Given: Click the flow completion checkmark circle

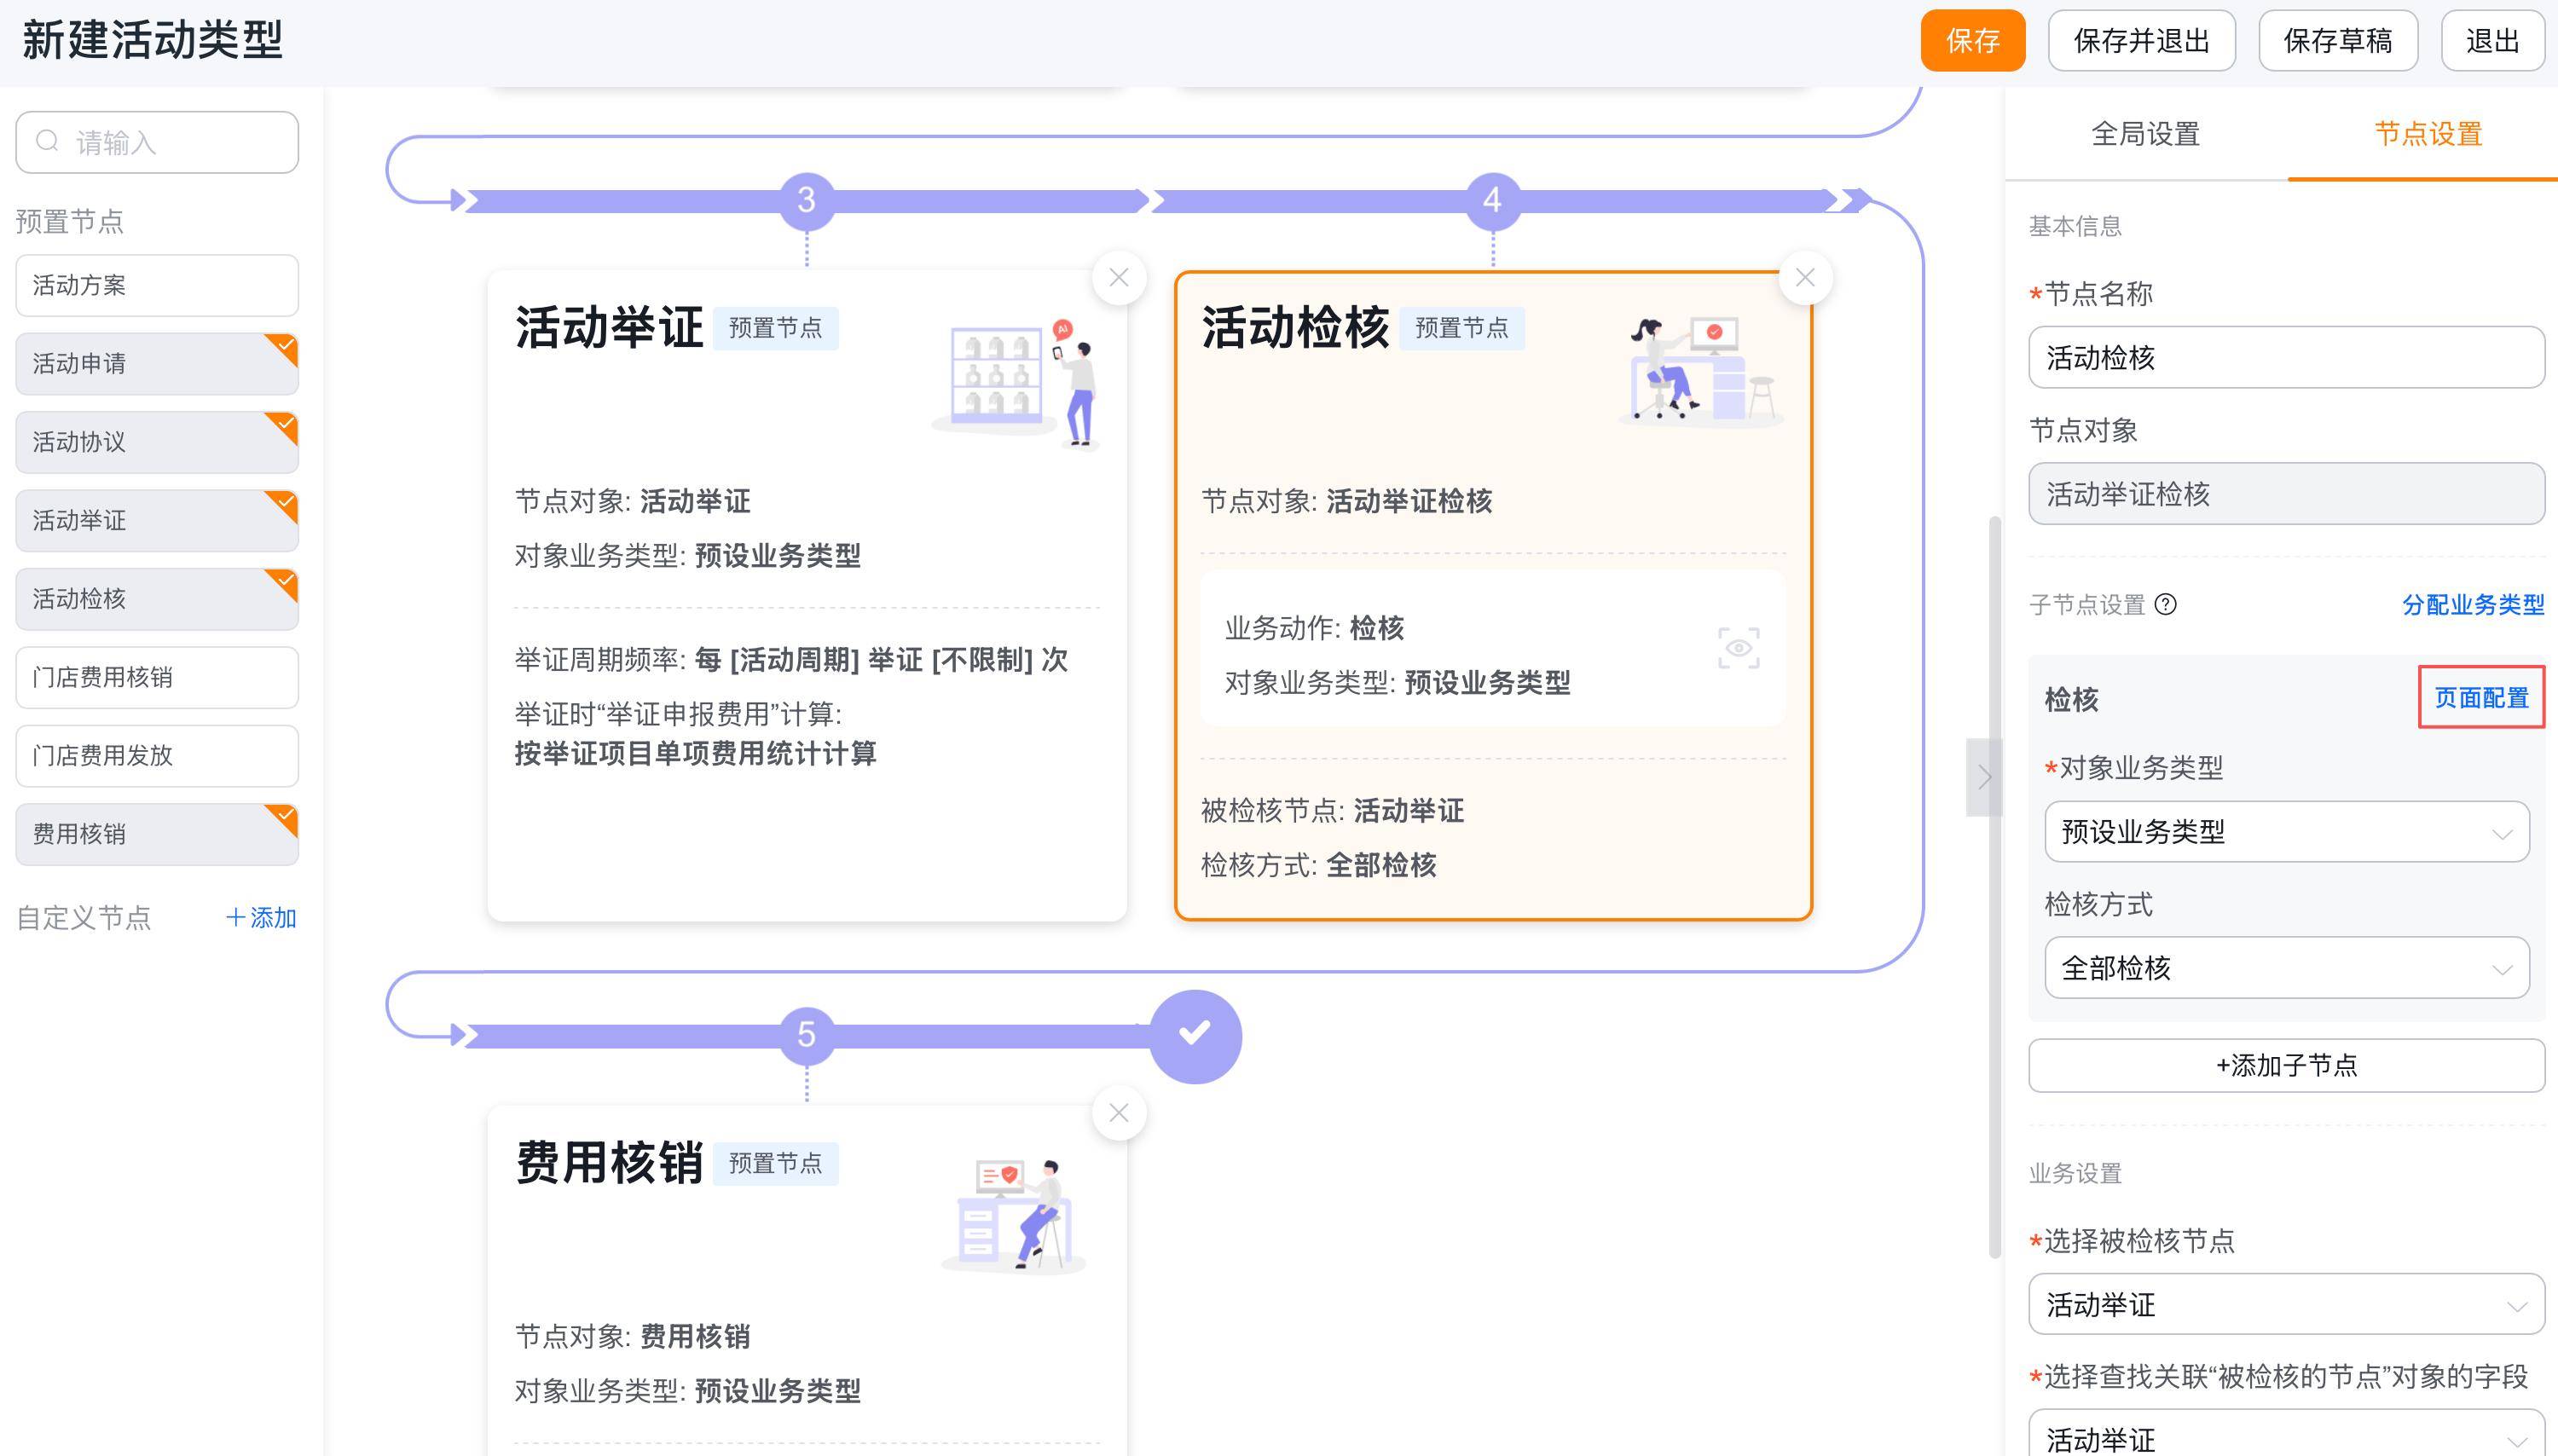Looking at the screenshot, I should click(x=1195, y=1035).
